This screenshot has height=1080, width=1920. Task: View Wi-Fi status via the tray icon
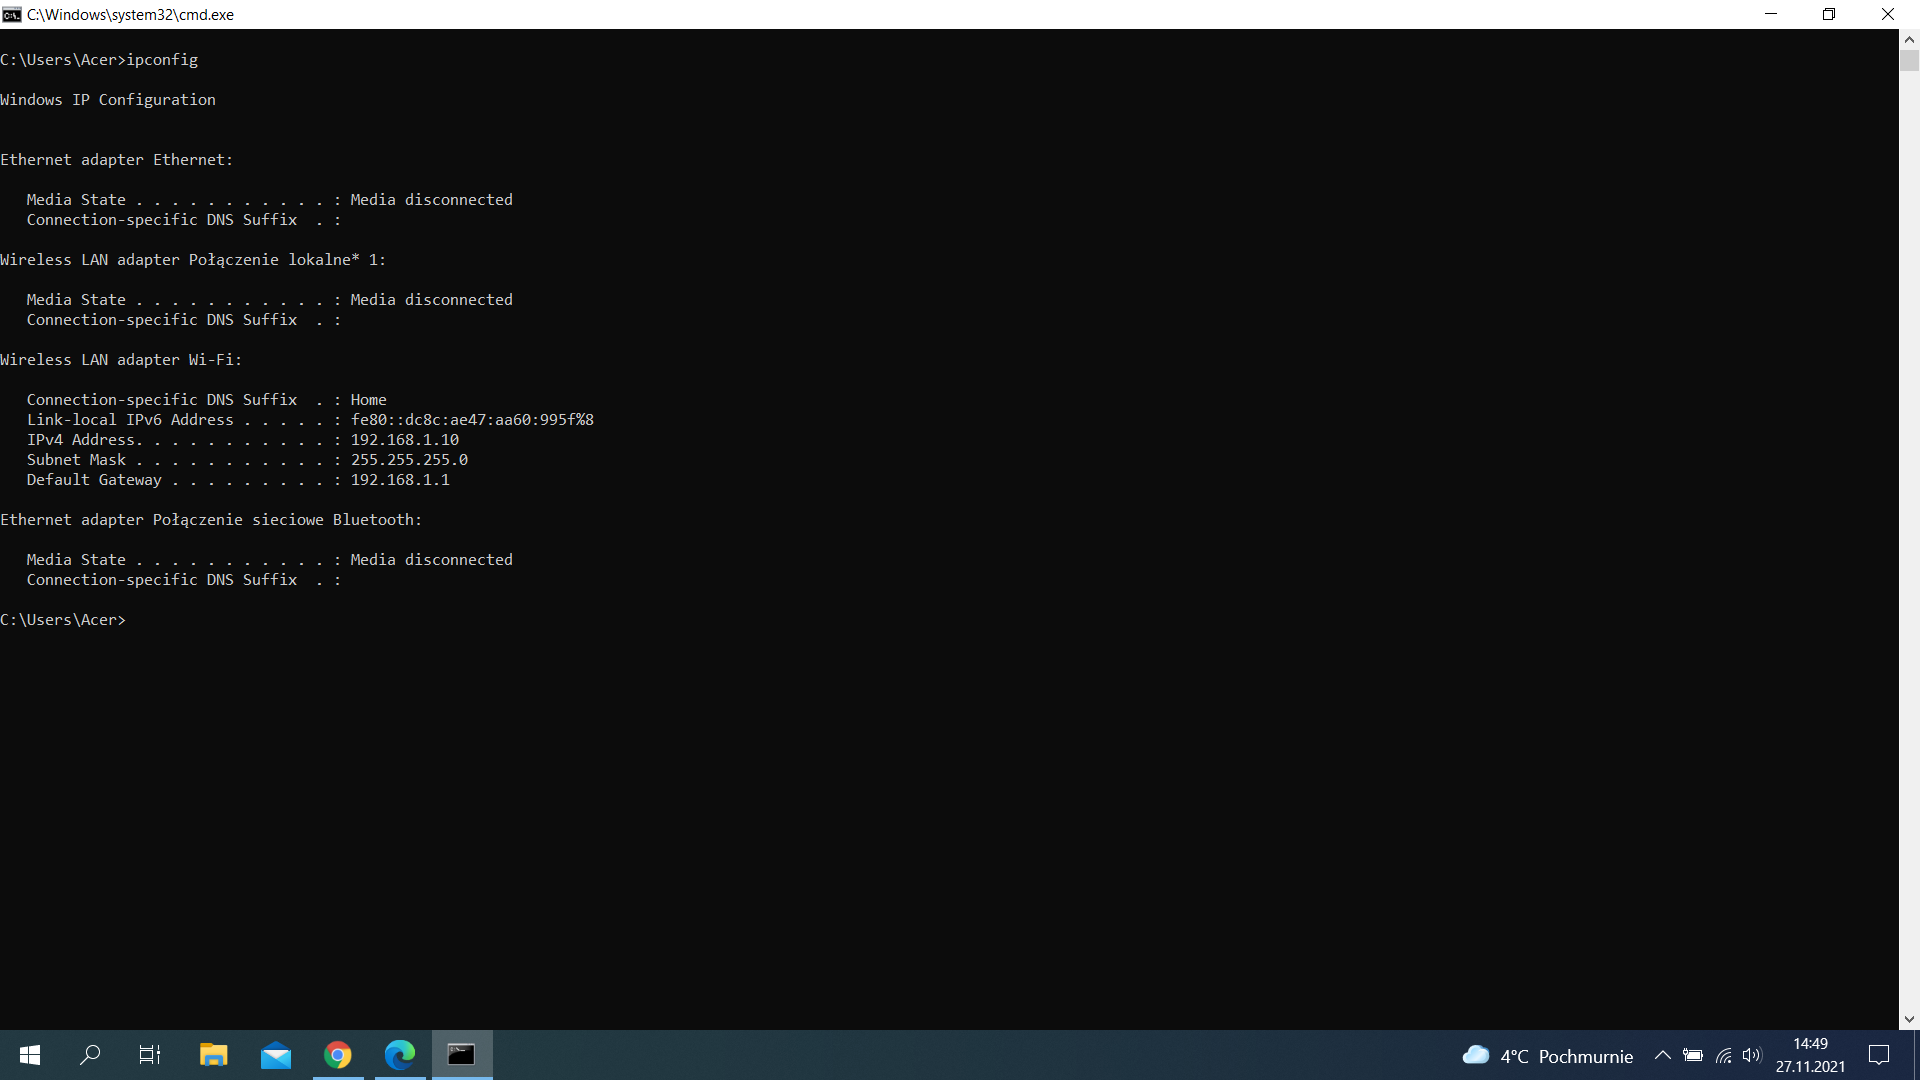1723,1055
